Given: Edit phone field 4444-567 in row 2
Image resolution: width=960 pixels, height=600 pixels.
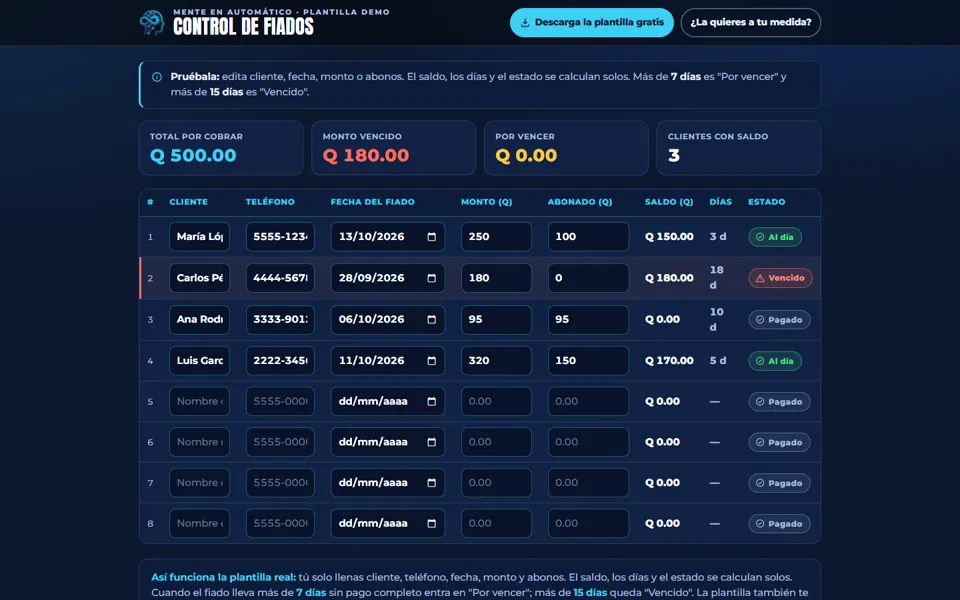Looking at the screenshot, I should click(x=280, y=278).
